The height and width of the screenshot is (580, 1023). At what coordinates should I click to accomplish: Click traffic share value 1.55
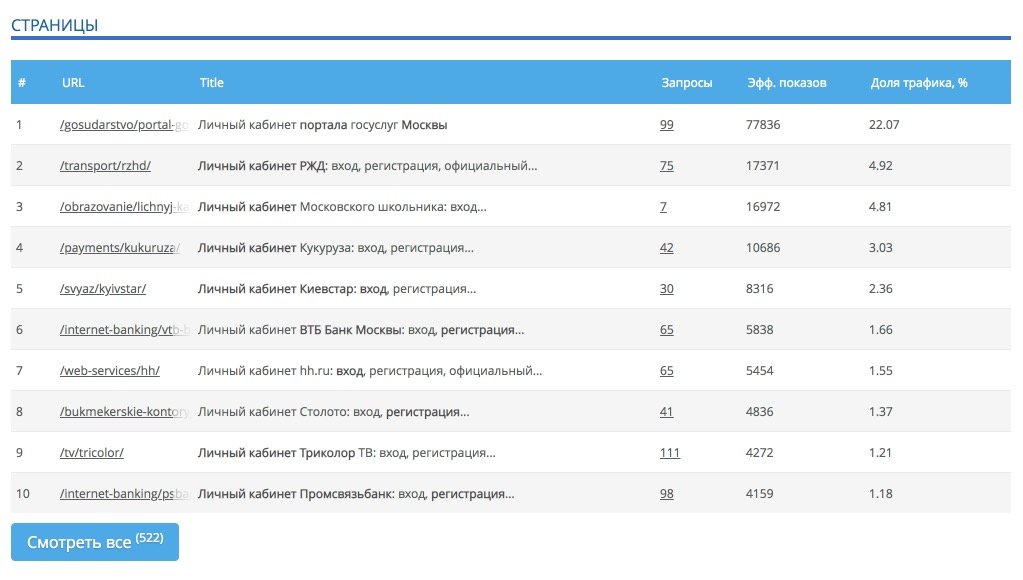pos(880,371)
